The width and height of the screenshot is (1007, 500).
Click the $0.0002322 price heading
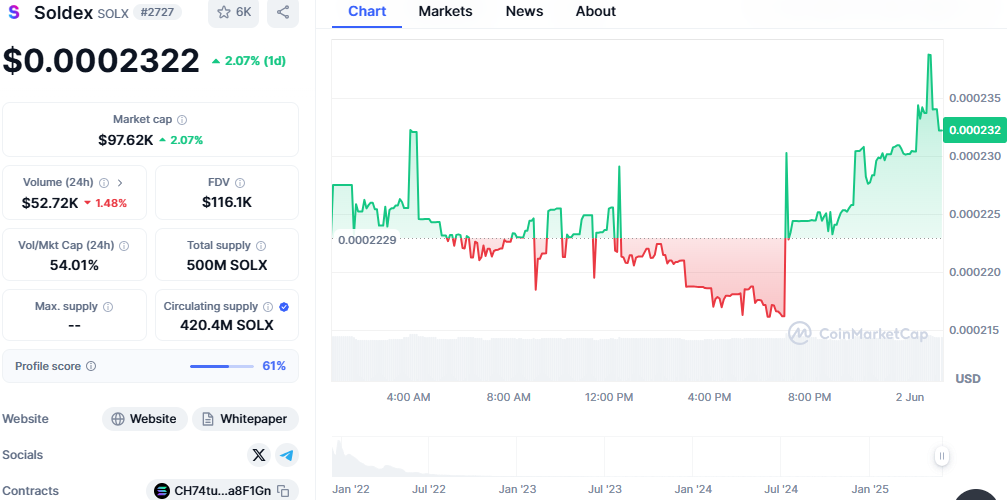pyautogui.click(x=101, y=61)
